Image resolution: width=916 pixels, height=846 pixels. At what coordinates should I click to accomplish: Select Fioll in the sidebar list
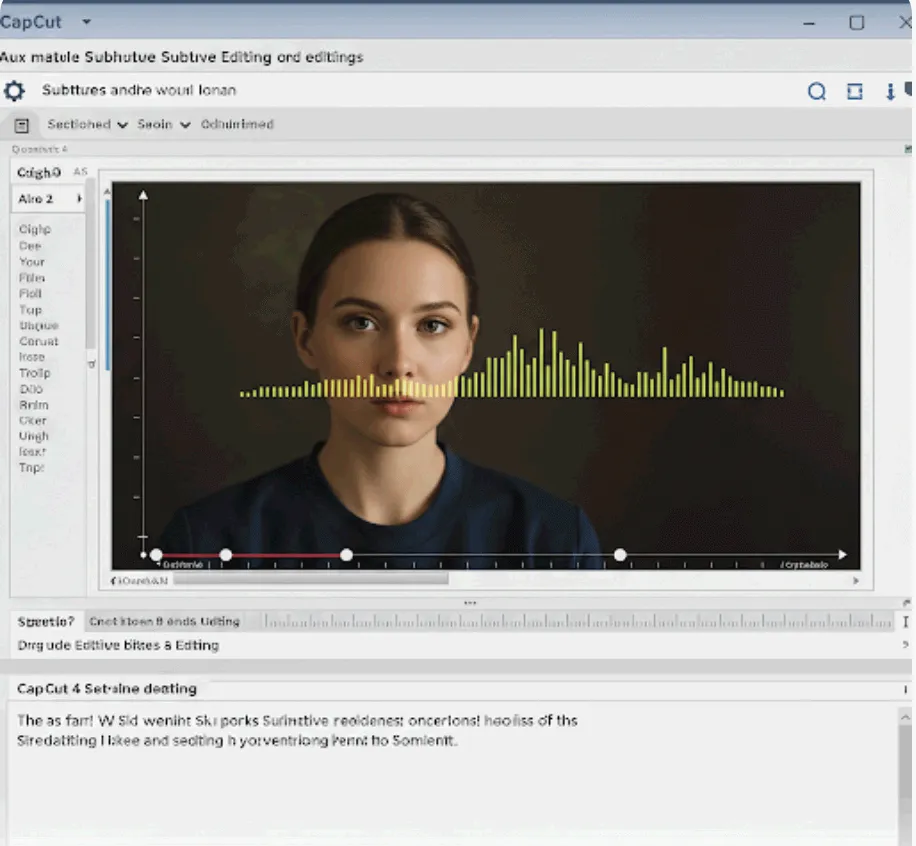30,293
